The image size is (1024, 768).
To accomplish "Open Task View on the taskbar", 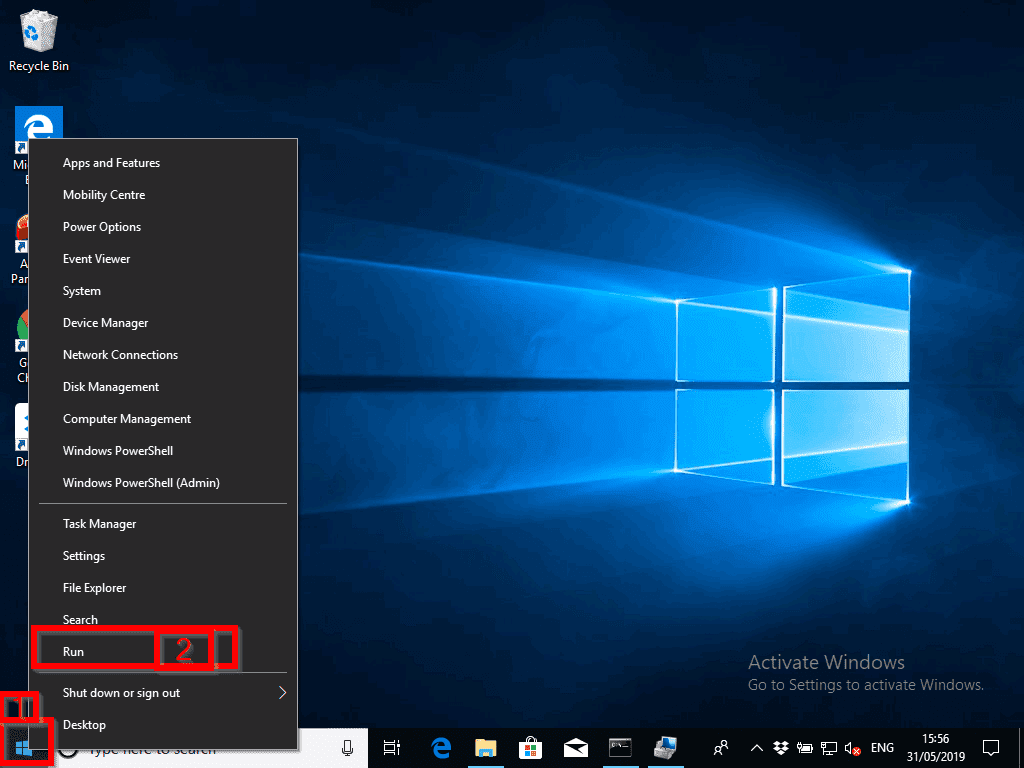I will (392, 748).
